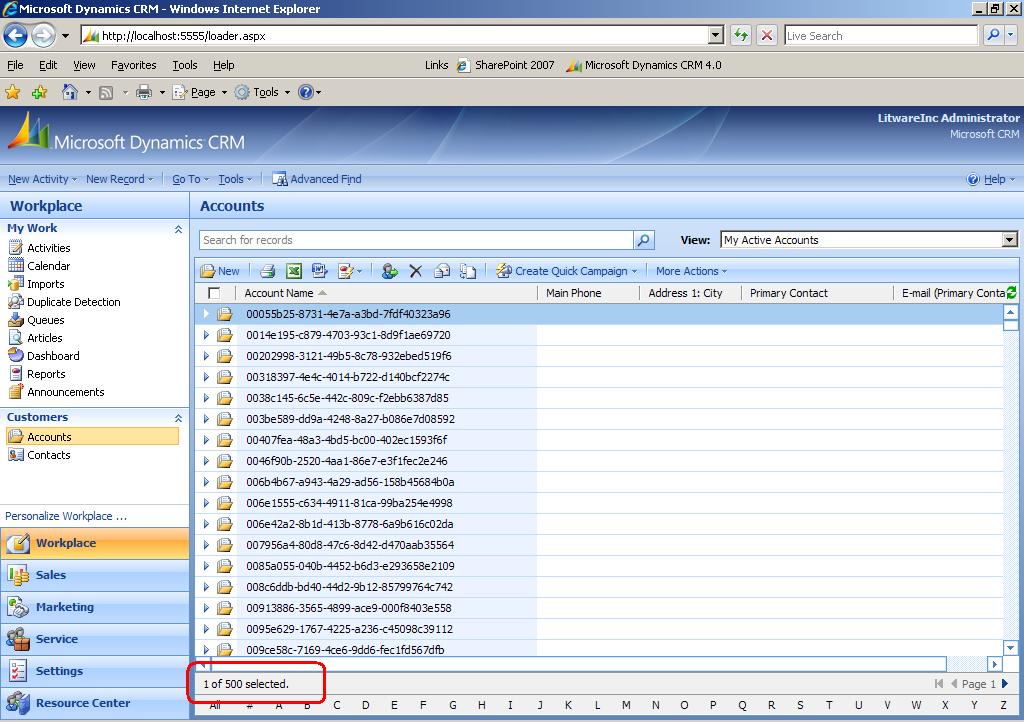The width and height of the screenshot is (1024, 722).
Task: Click folder icon of row 00913886-3565-4899-ace9-000f8403e558
Action: click(x=225, y=608)
